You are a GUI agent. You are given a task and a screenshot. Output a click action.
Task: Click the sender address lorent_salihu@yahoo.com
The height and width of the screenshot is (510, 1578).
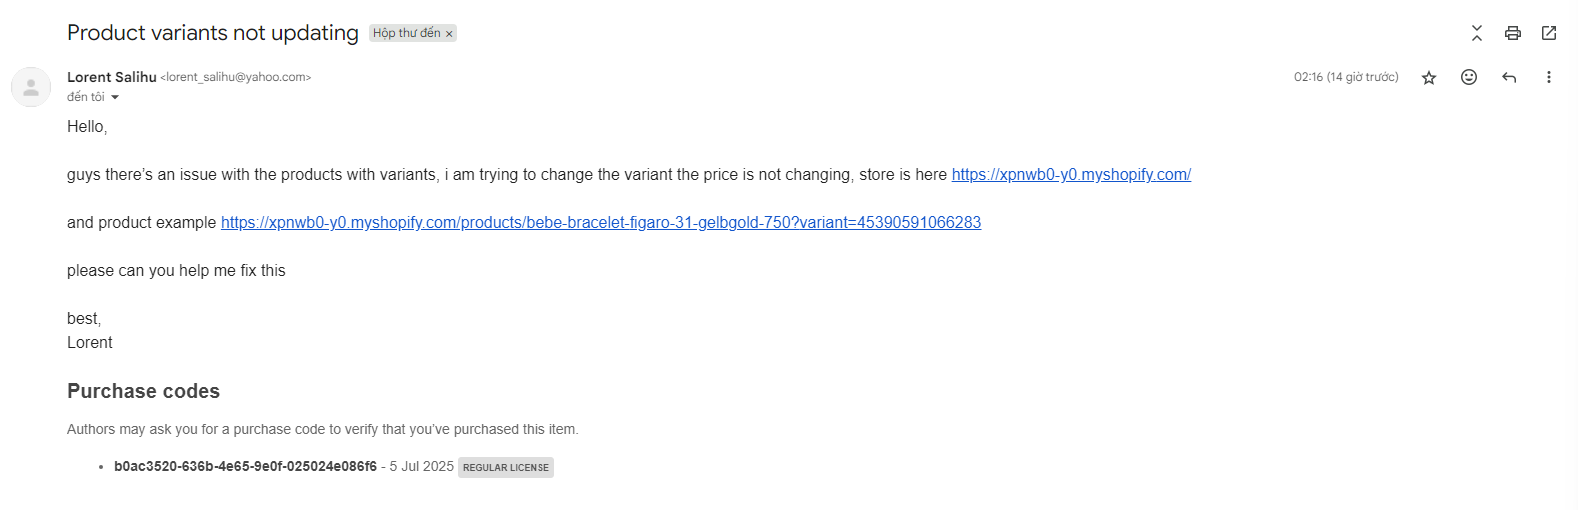pos(236,77)
